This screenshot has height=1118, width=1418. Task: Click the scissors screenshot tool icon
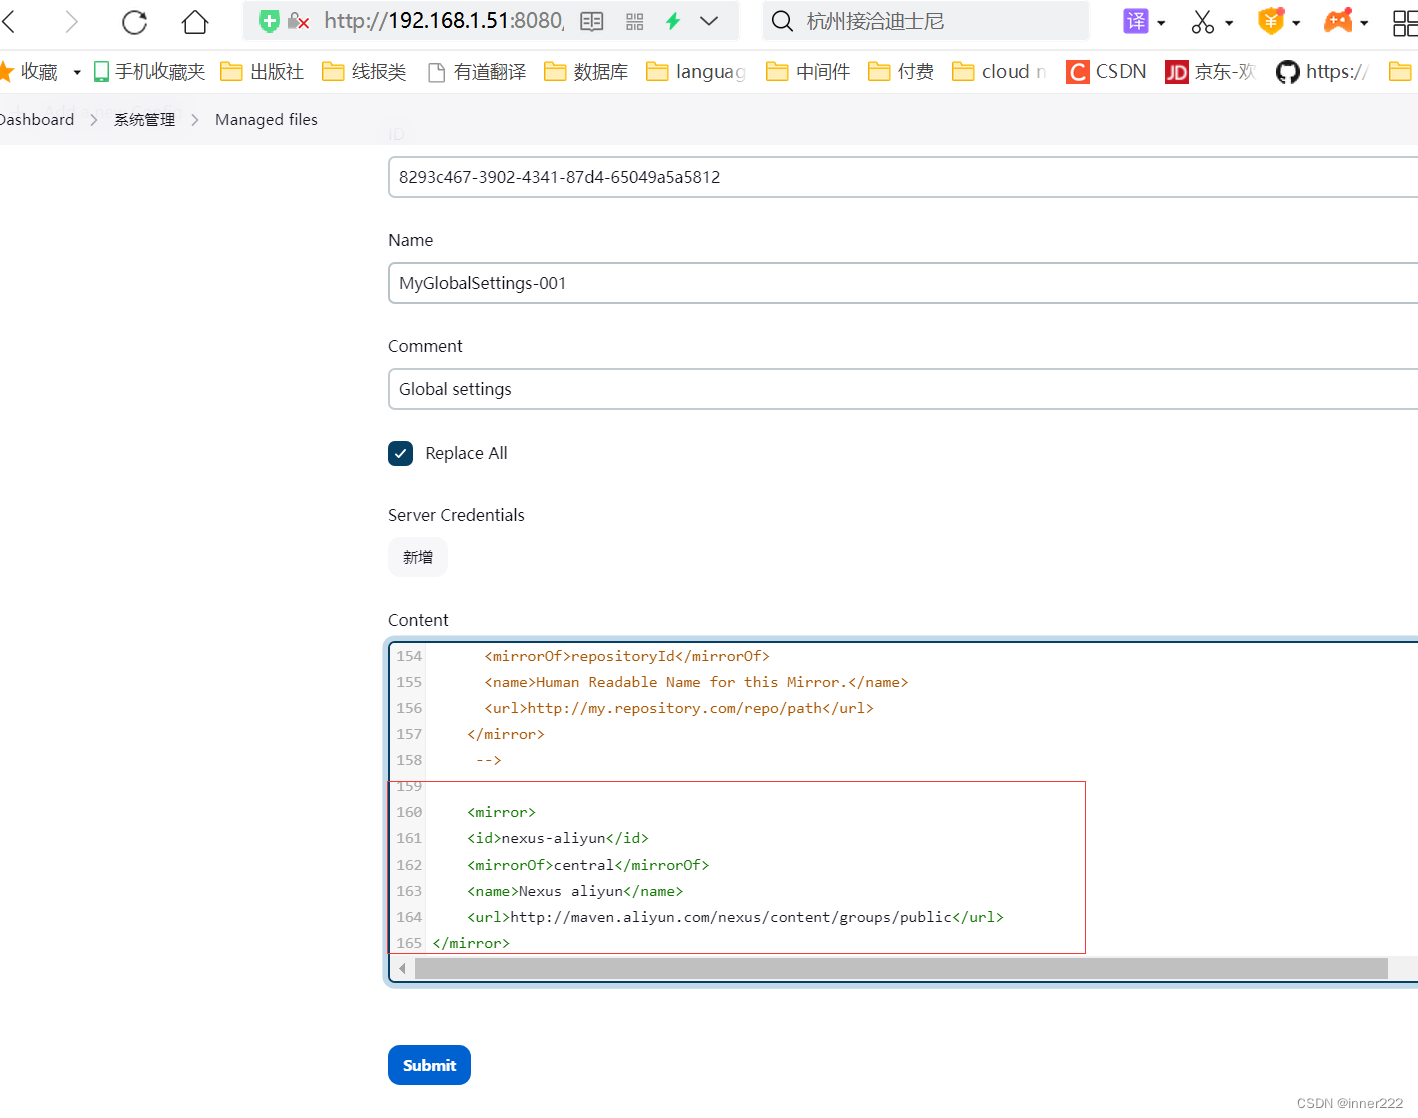point(1203,21)
